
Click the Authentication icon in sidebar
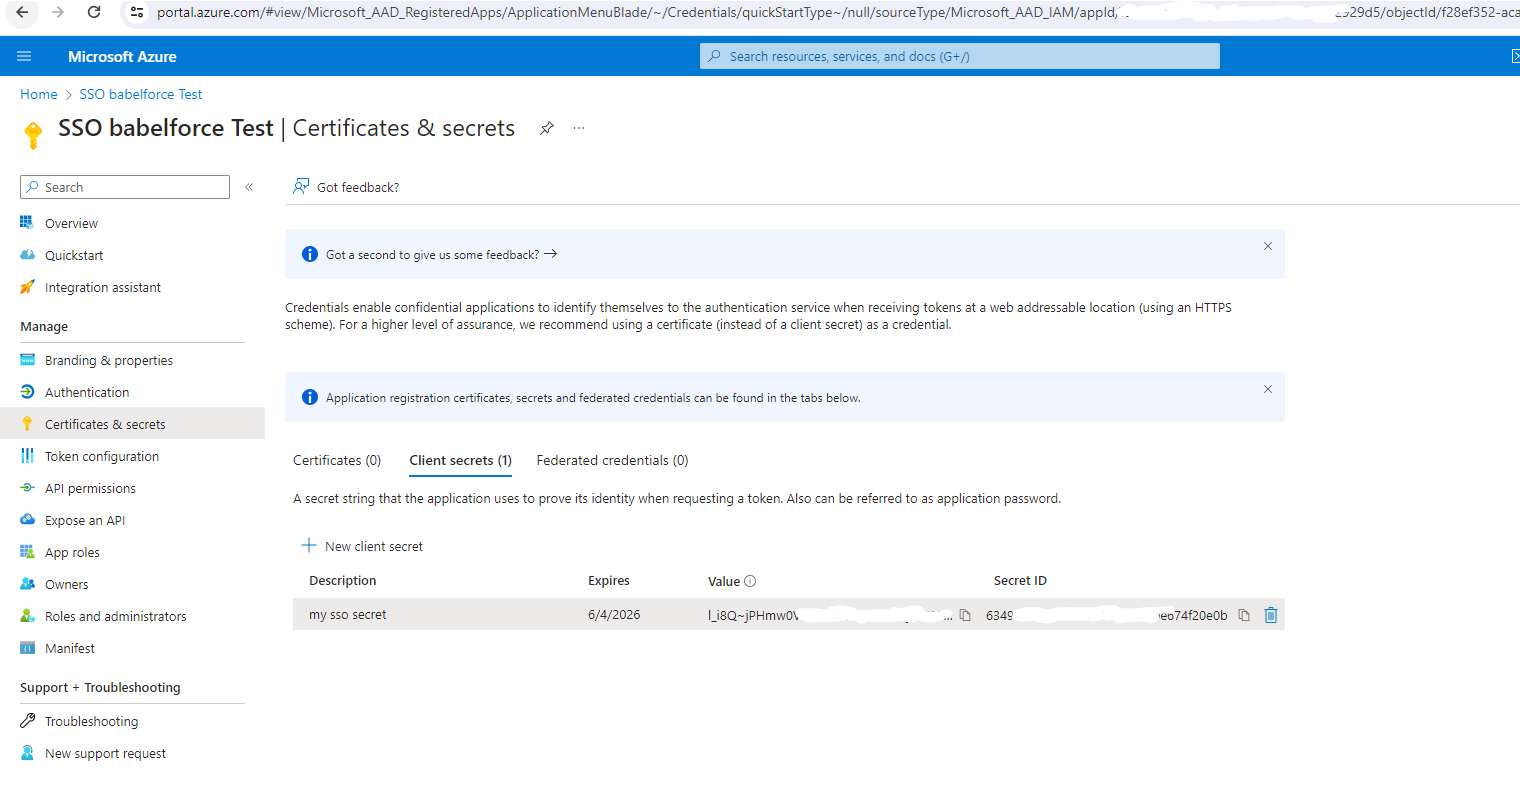click(27, 392)
